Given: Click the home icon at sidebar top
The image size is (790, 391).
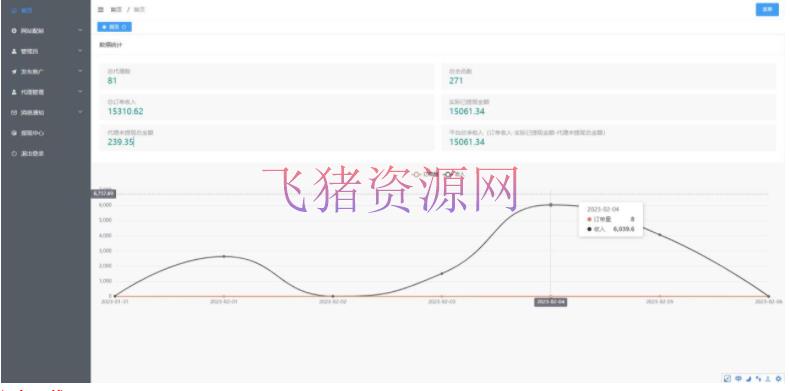Looking at the screenshot, I should pyautogui.click(x=14, y=10).
